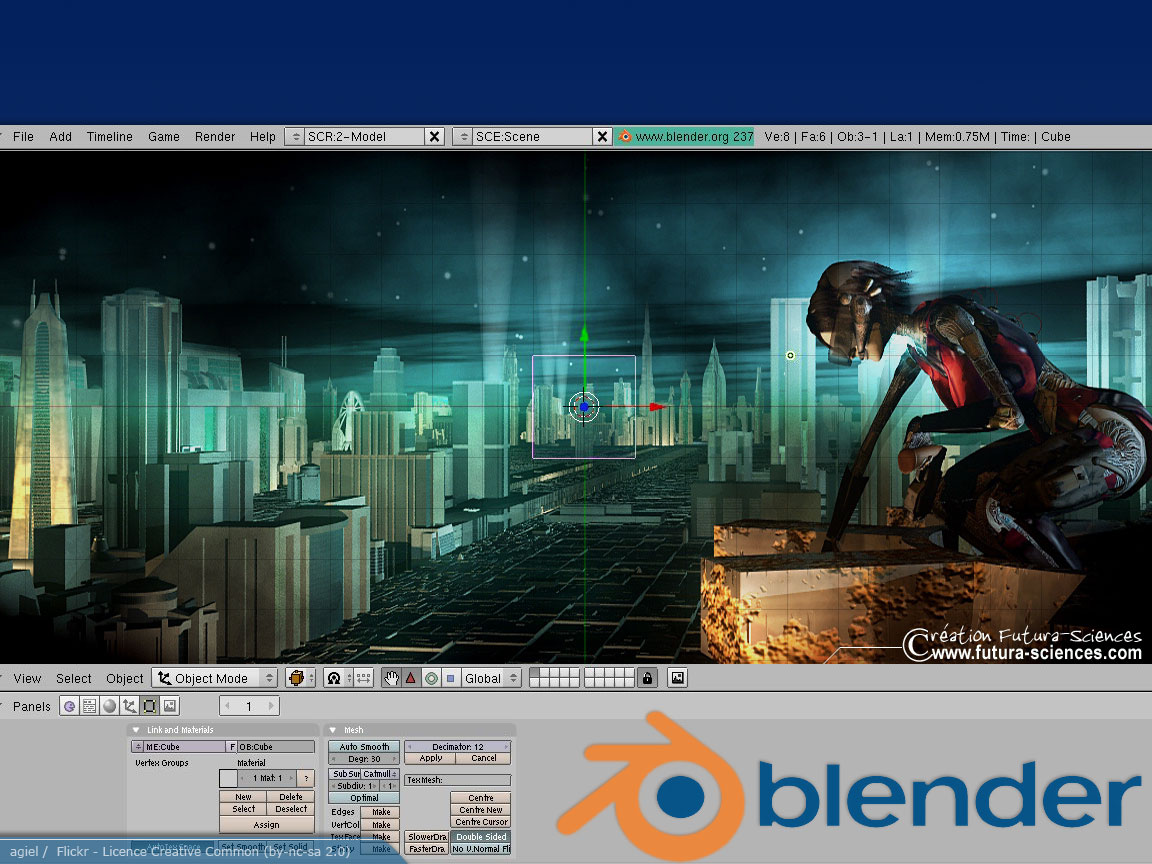The width and height of the screenshot is (1152, 864).
Task: Click the material color swatch beside Mat: 1
Action: (x=228, y=778)
